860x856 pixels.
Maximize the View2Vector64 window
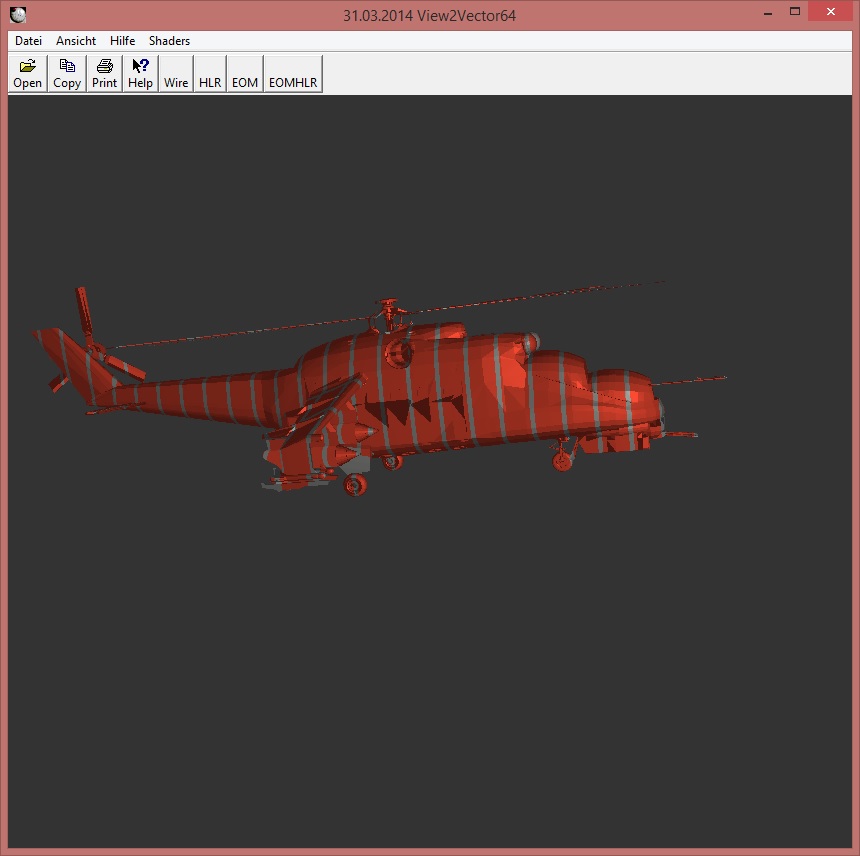(x=795, y=12)
